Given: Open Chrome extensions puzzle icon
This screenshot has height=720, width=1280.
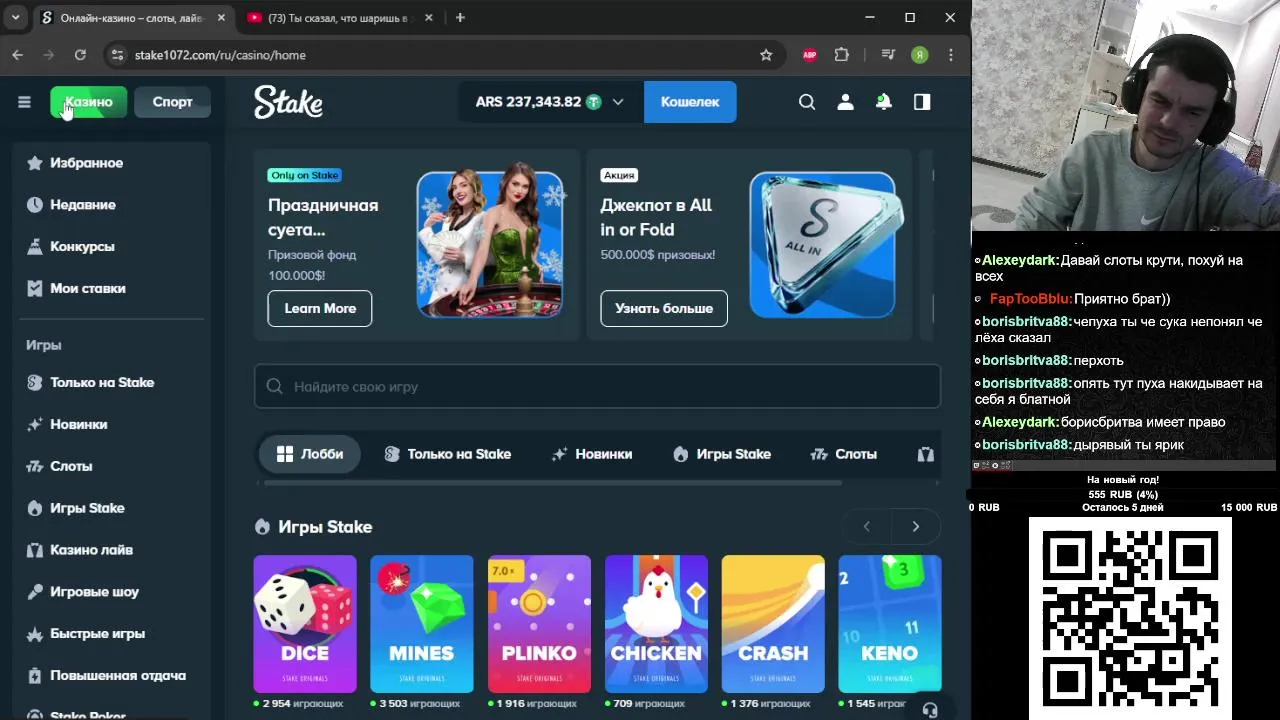Looking at the screenshot, I should 842,55.
